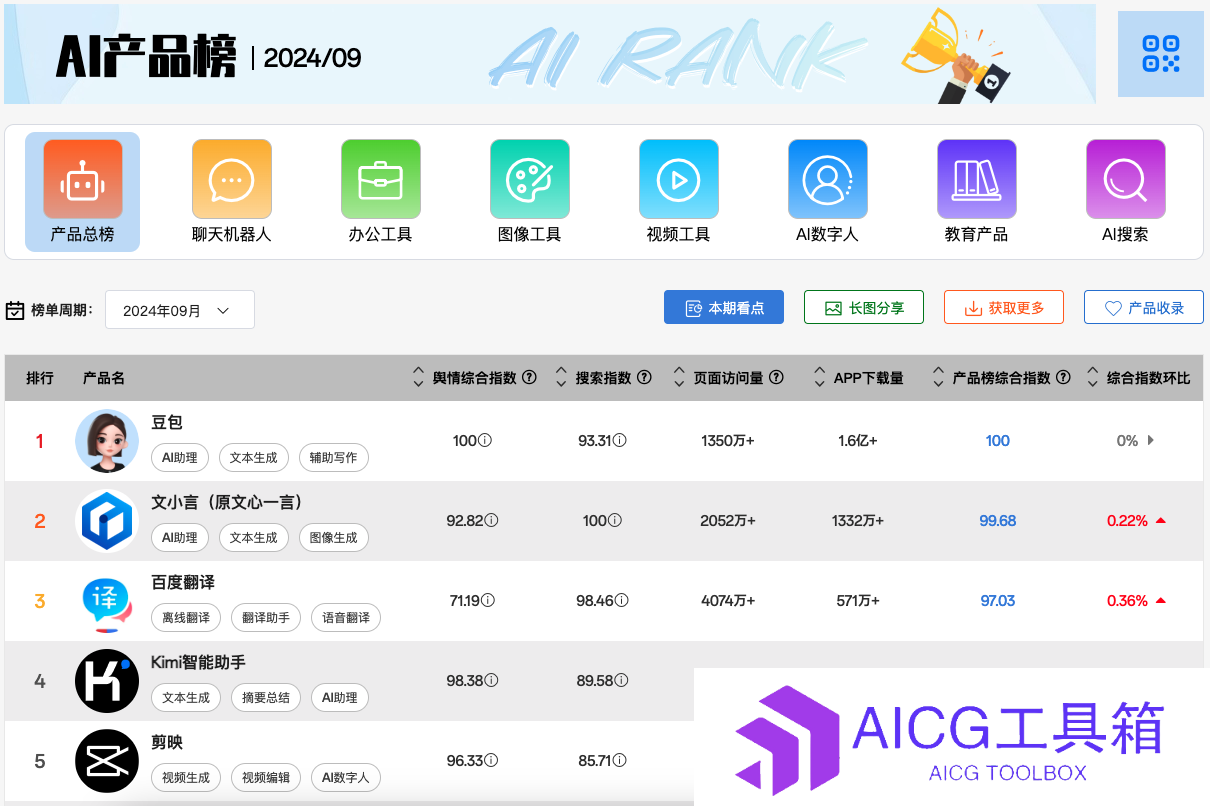Click the 本期看点 button
The height and width of the screenshot is (806, 1210).
pos(724,308)
